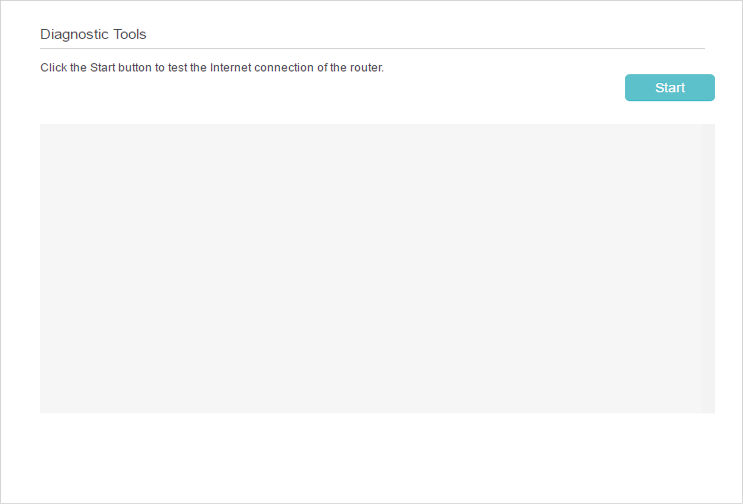Select the diagnostic output text area
Viewport: 743px width, 504px height.
(370, 268)
